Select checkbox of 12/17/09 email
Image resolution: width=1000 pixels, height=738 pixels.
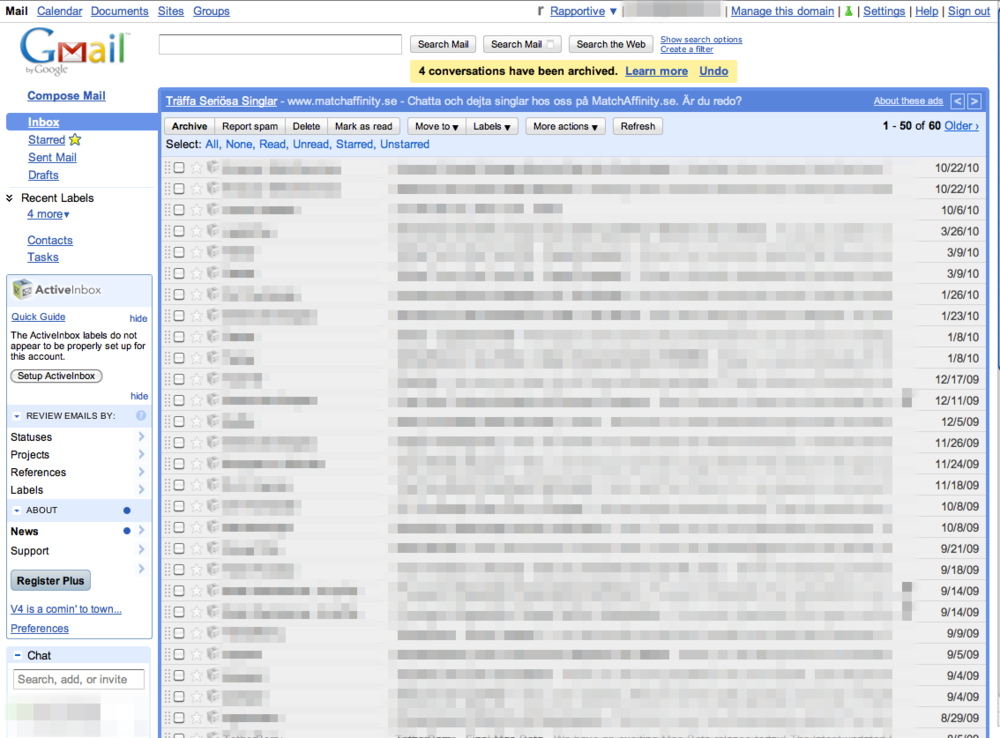point(179,379)
